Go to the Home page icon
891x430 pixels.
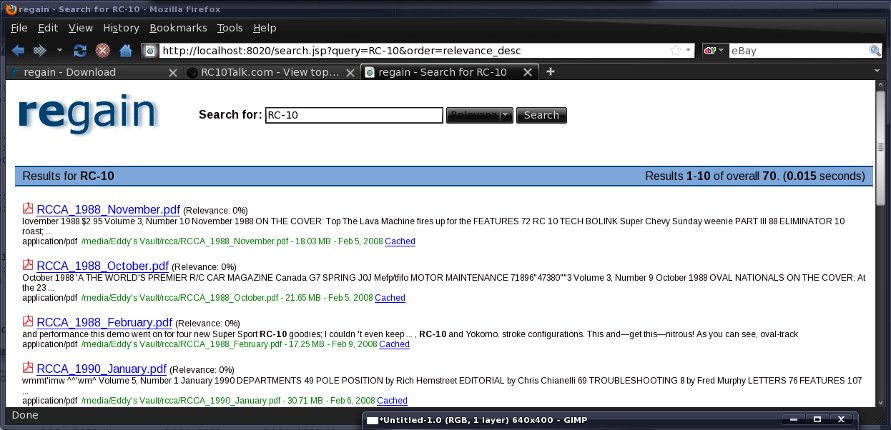point(126,51)
